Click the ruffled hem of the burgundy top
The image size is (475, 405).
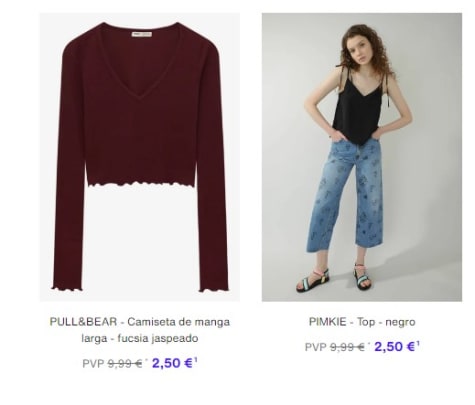pyautogui.click(x=140, y=184)
